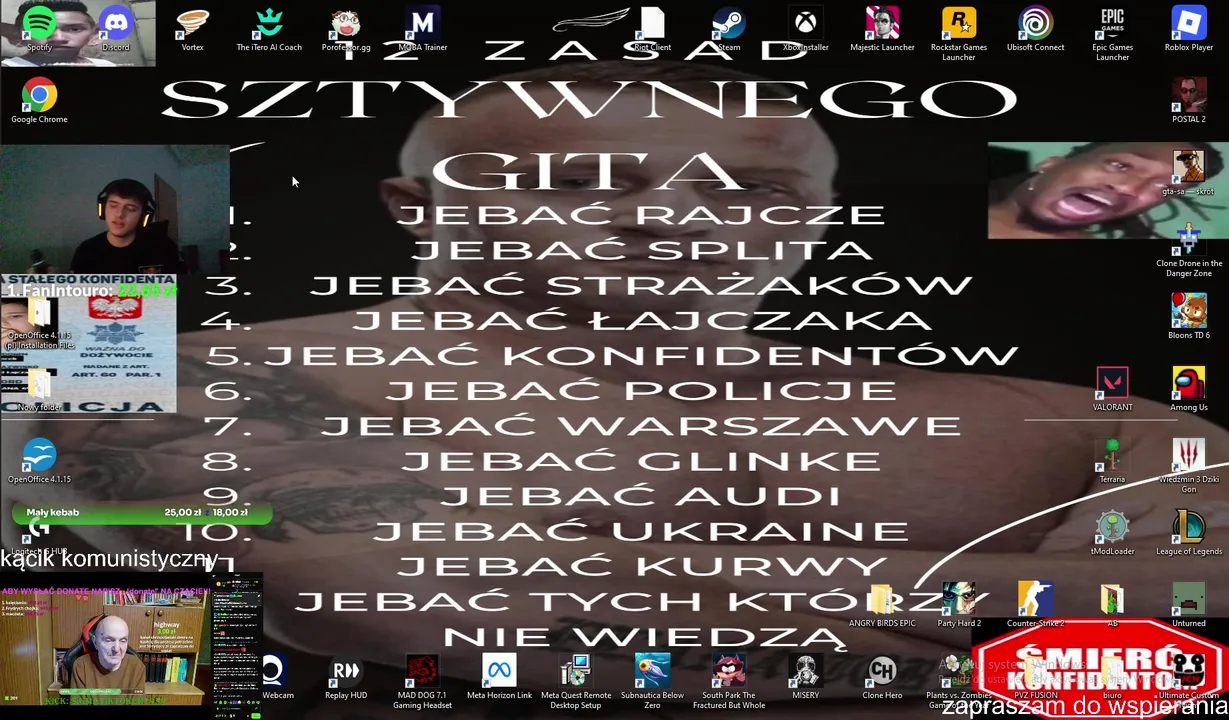Click the 'kącik komunistyczny' caption text

pyautogui.click(x=109, y=559)
